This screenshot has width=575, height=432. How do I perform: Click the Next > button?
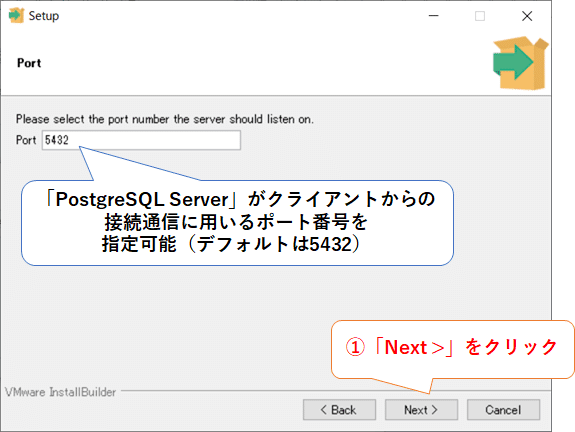coord(421,410)
